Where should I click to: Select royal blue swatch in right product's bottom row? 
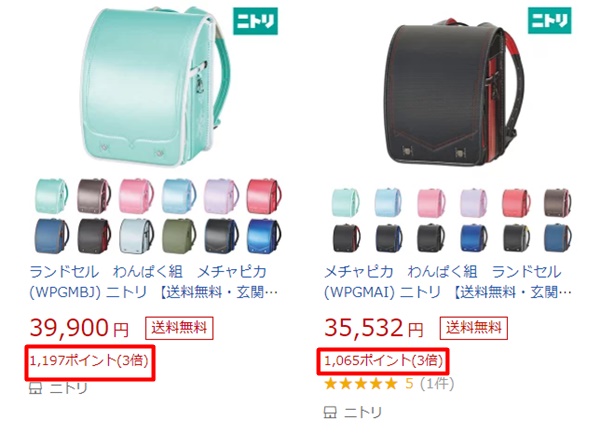coord(473,238)
